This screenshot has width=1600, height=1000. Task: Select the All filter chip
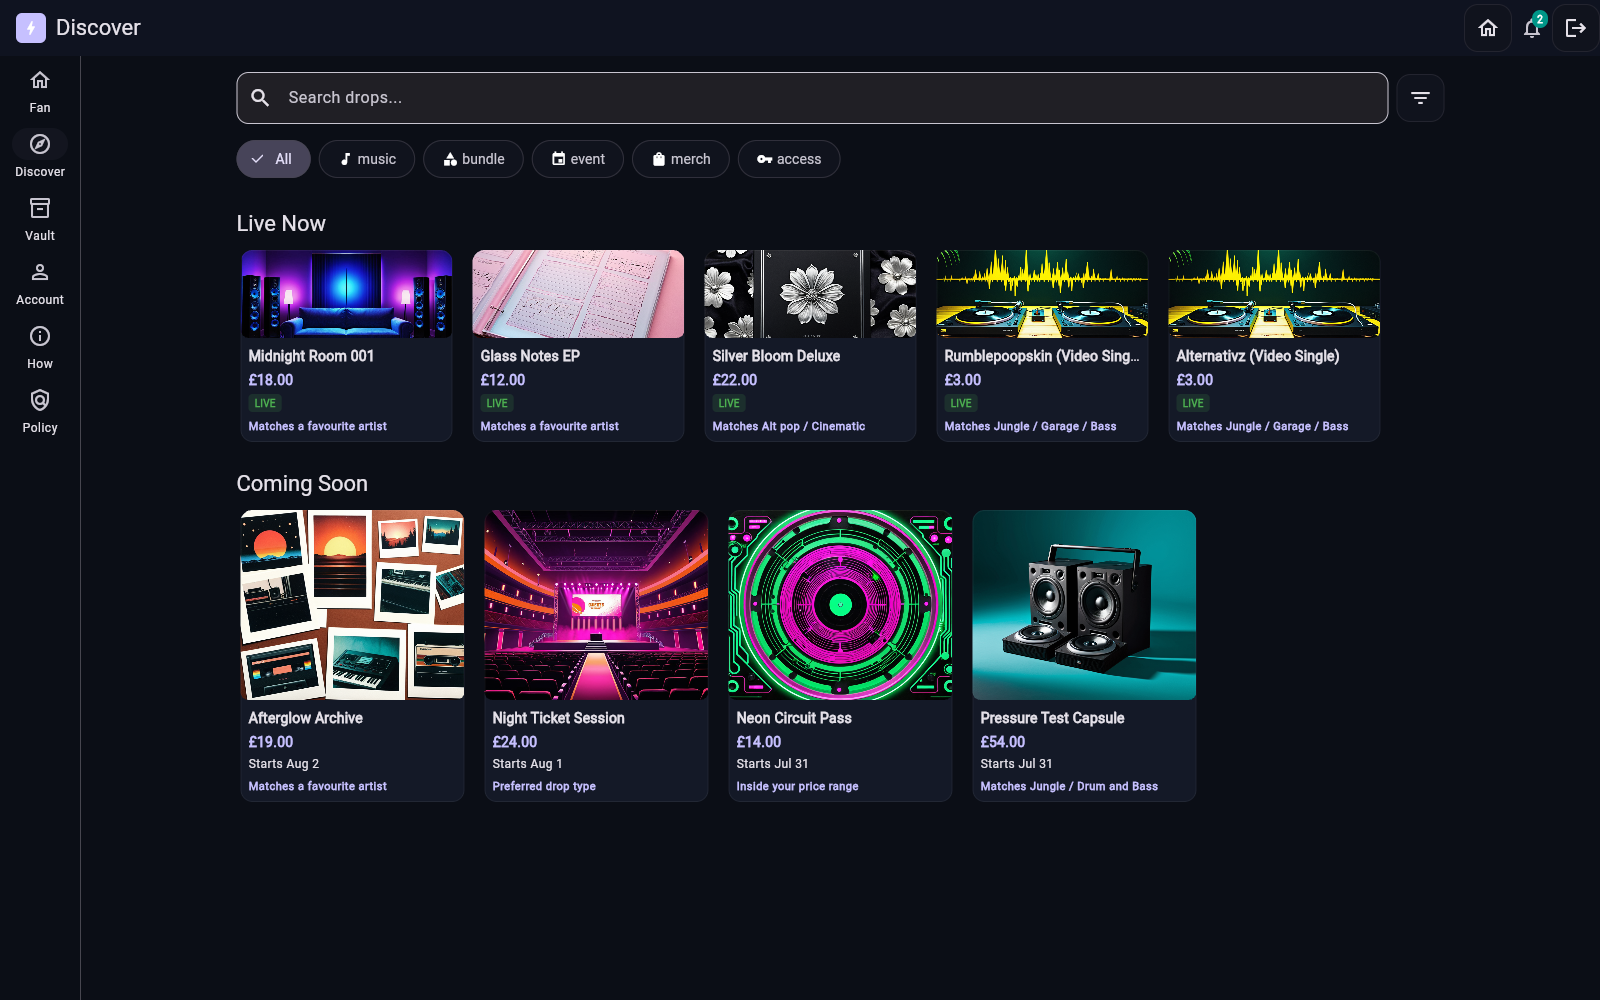[273, 159]
